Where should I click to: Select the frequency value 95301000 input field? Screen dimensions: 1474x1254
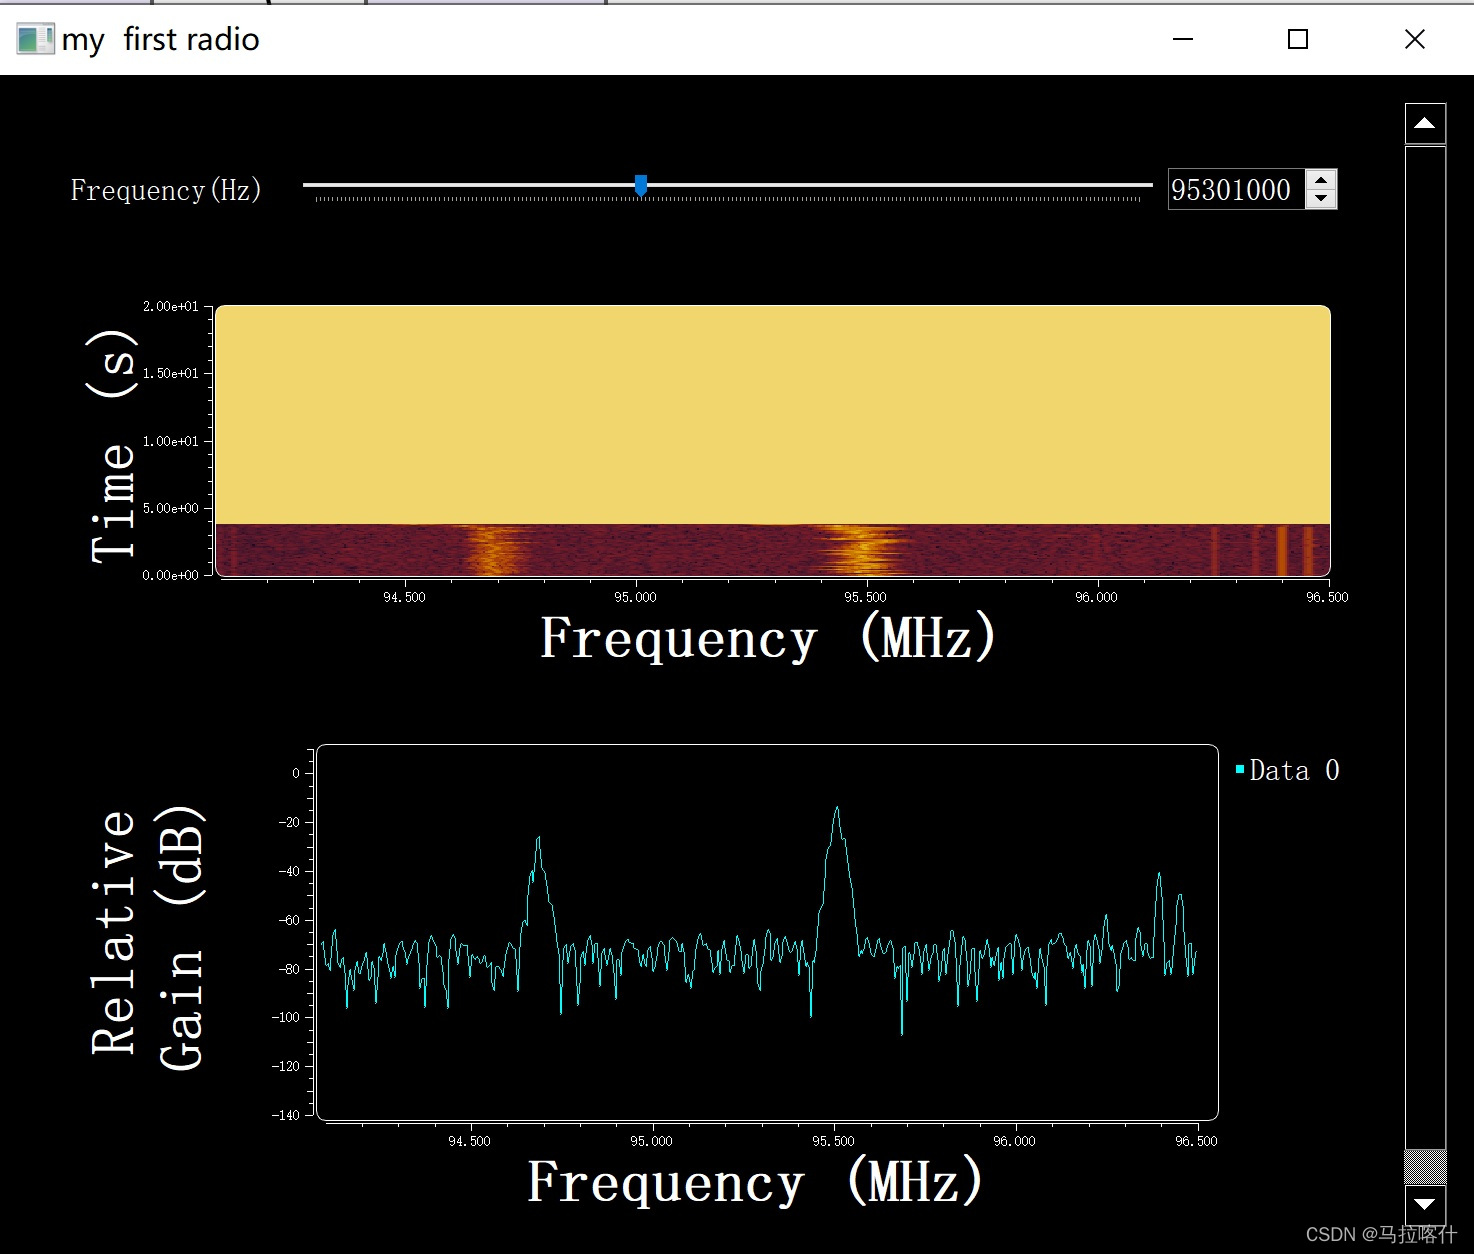[x=1234, y=189]
